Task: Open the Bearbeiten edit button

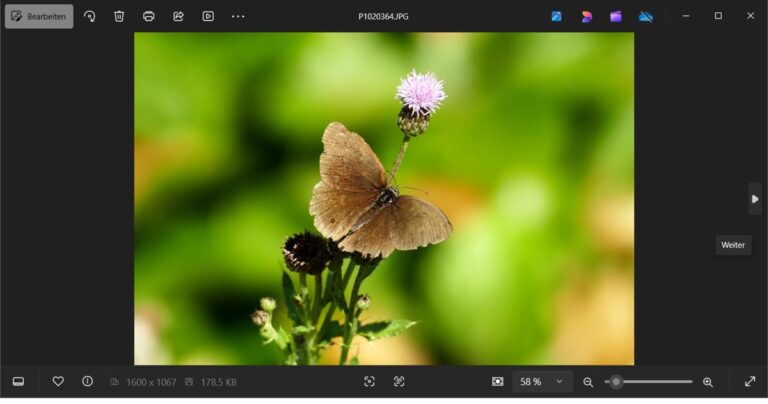Action: tap(39, 16)
